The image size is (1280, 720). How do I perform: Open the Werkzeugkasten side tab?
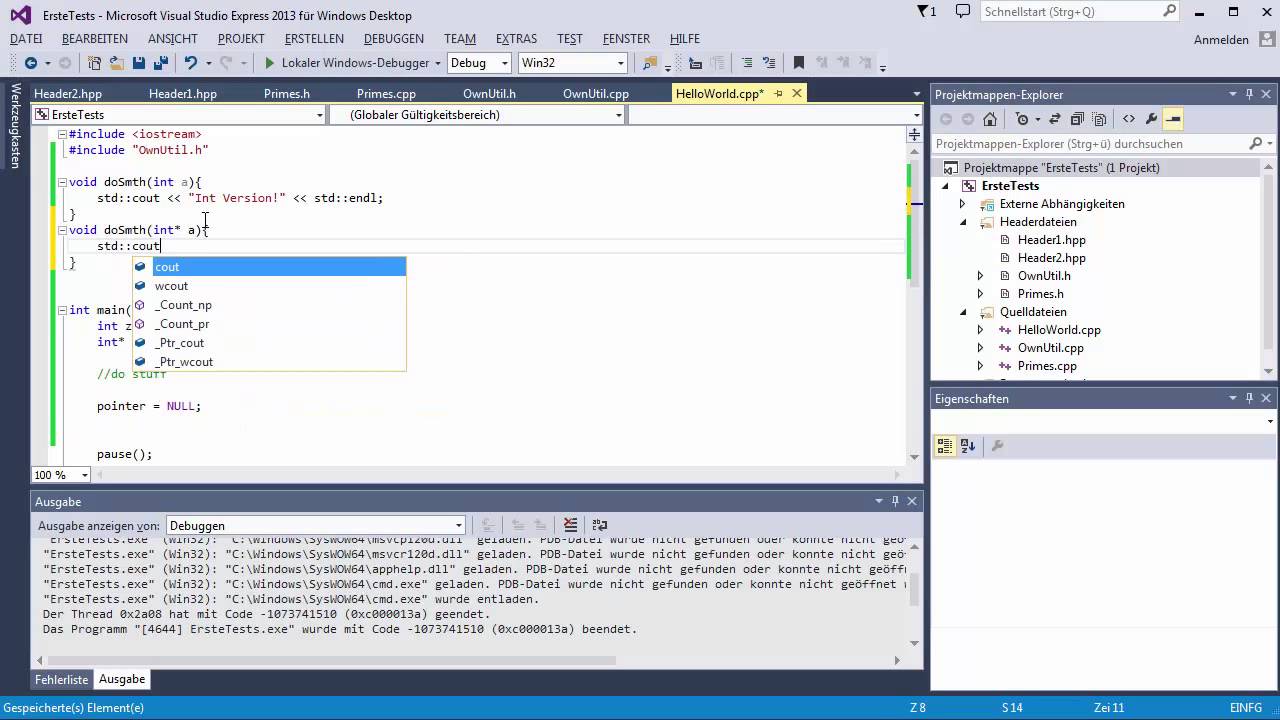click(15, 125)
